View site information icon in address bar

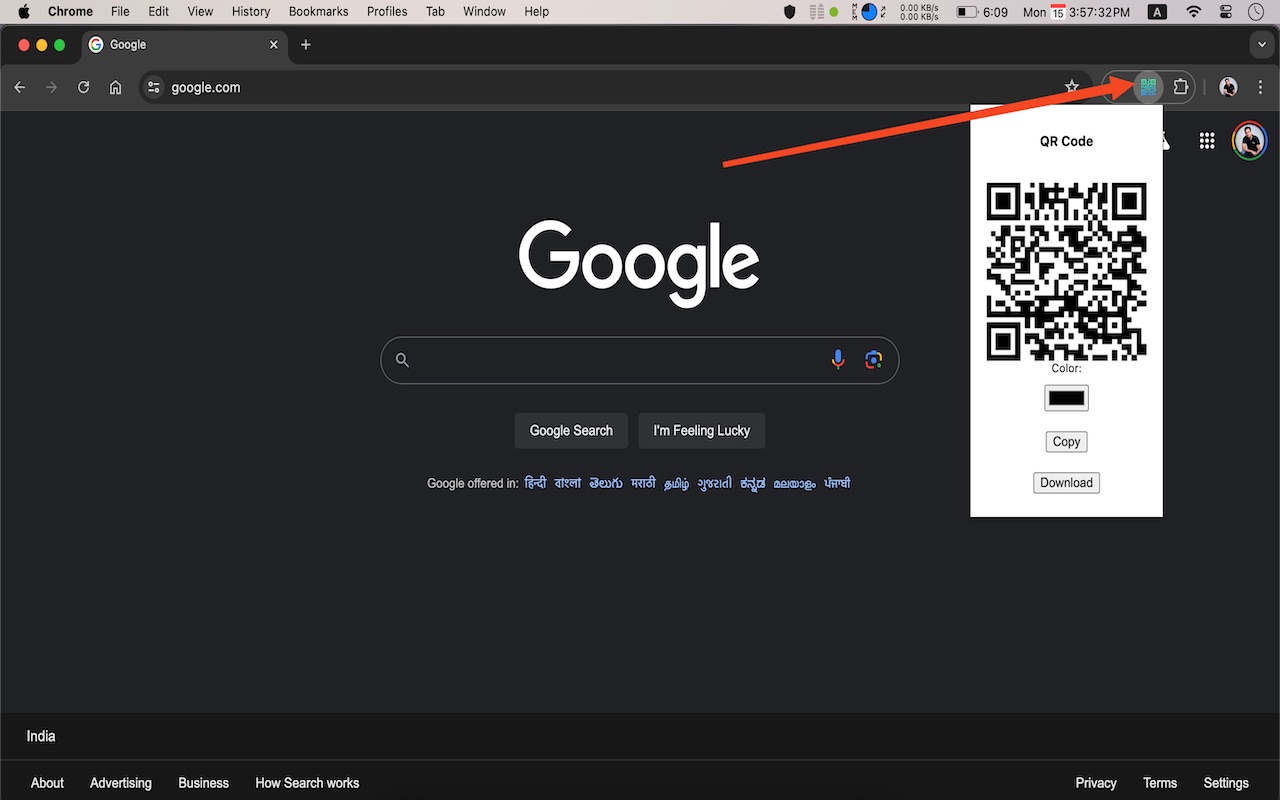tap(153, 87)
